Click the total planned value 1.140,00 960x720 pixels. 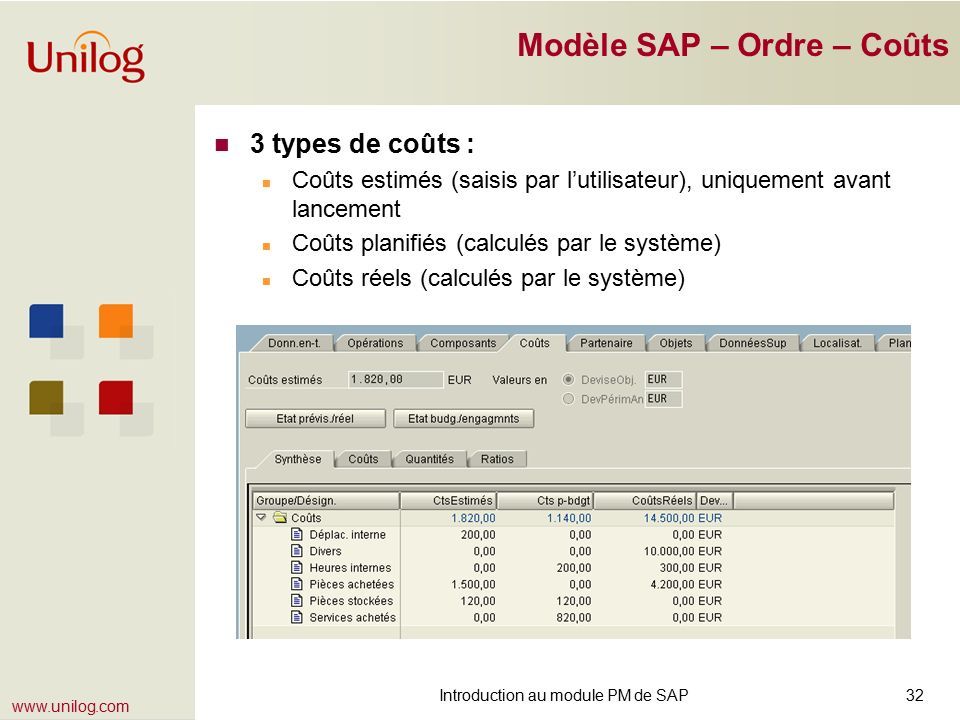tap(569, 518)
